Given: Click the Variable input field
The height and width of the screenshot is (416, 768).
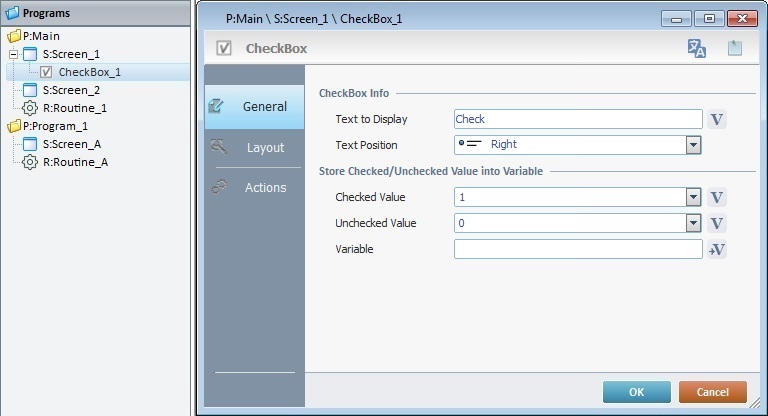Looking at the screenshot, I should 577,249.
